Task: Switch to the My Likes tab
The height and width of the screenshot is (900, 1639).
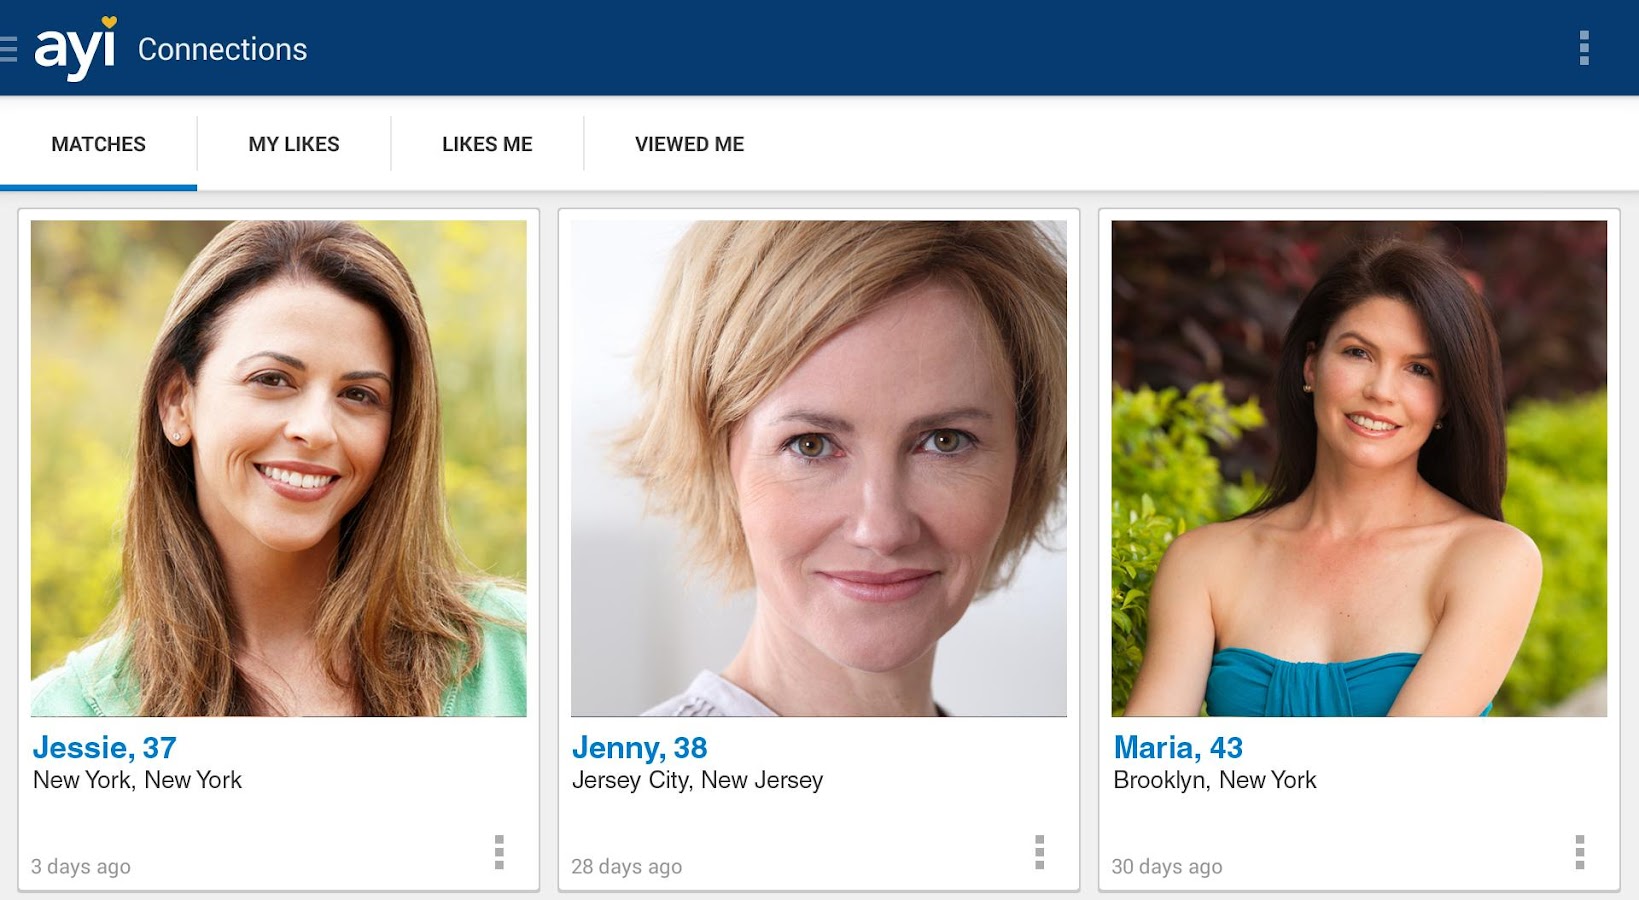Action: (294, 144)
